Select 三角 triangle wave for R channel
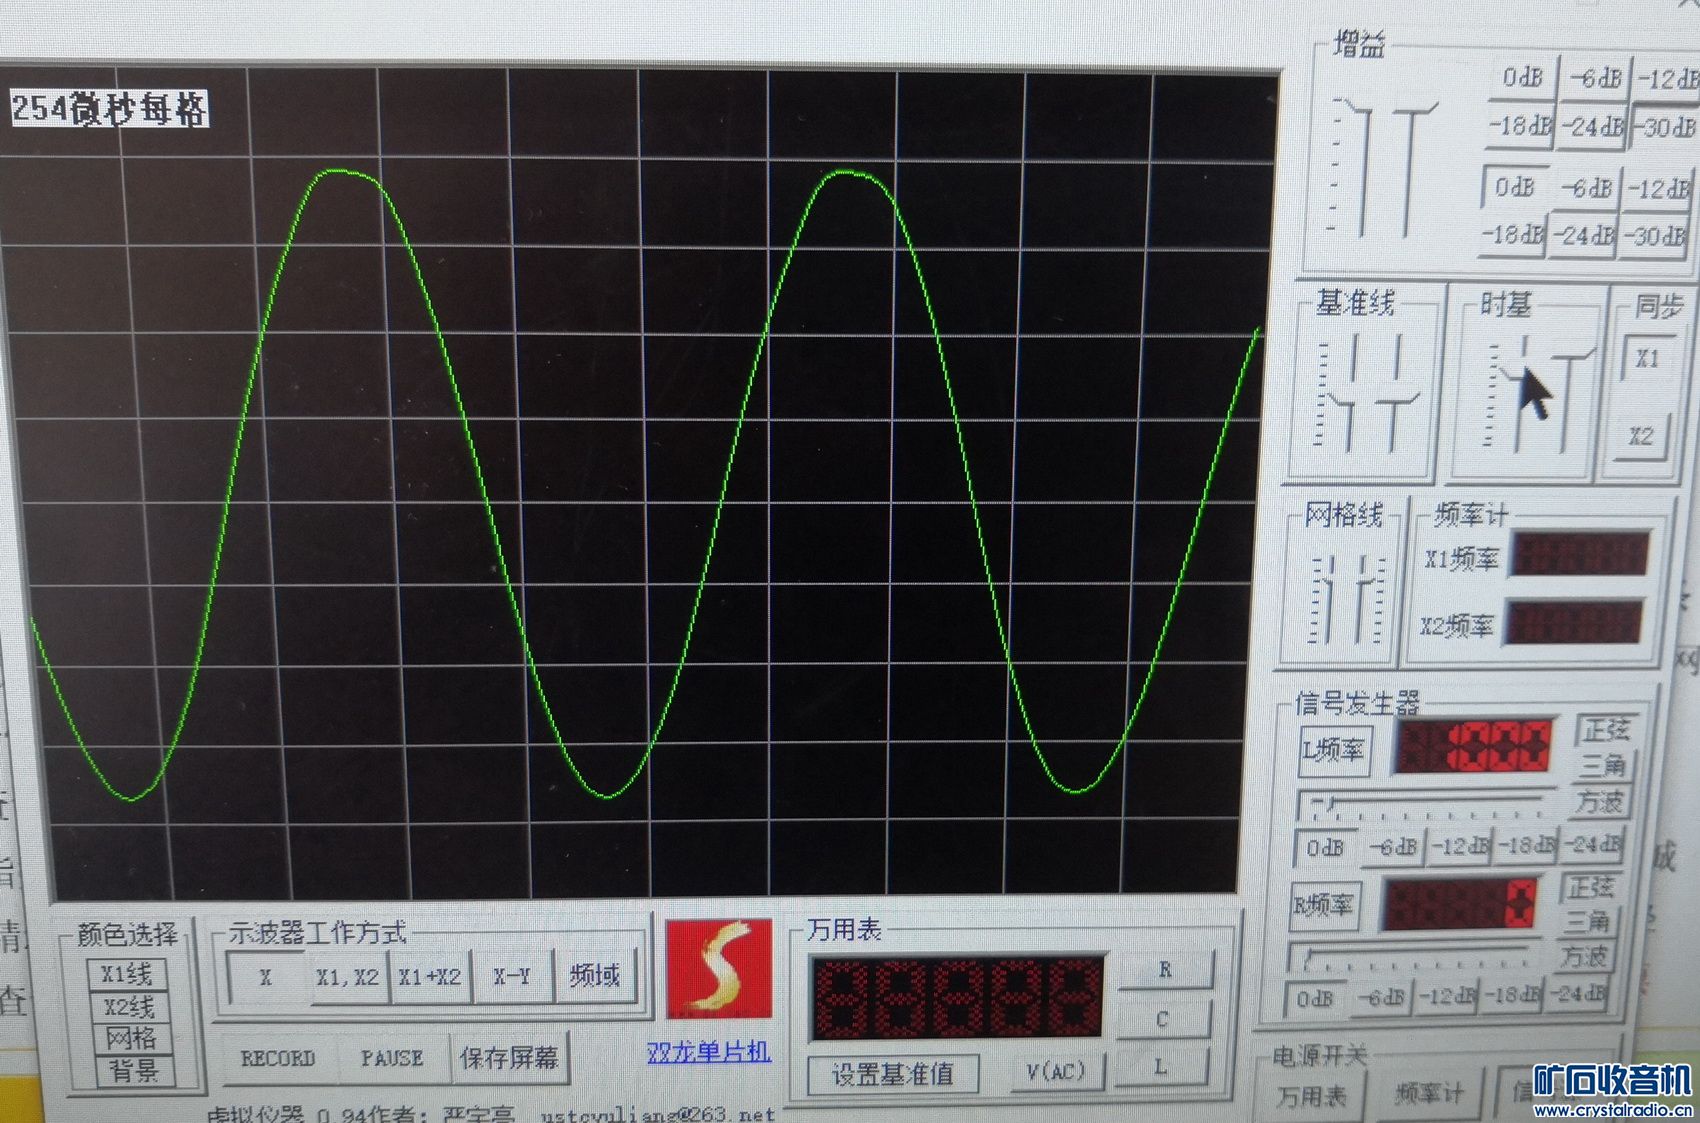 coord(1587,922)
